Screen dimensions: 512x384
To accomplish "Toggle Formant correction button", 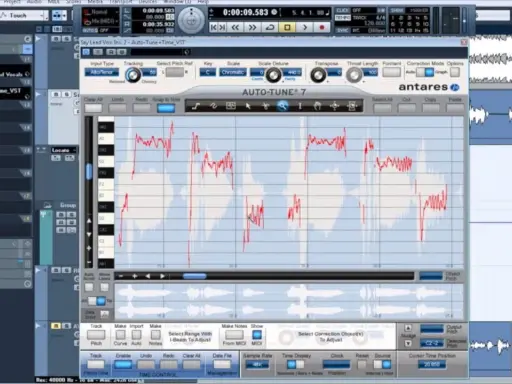I will 391,72.
